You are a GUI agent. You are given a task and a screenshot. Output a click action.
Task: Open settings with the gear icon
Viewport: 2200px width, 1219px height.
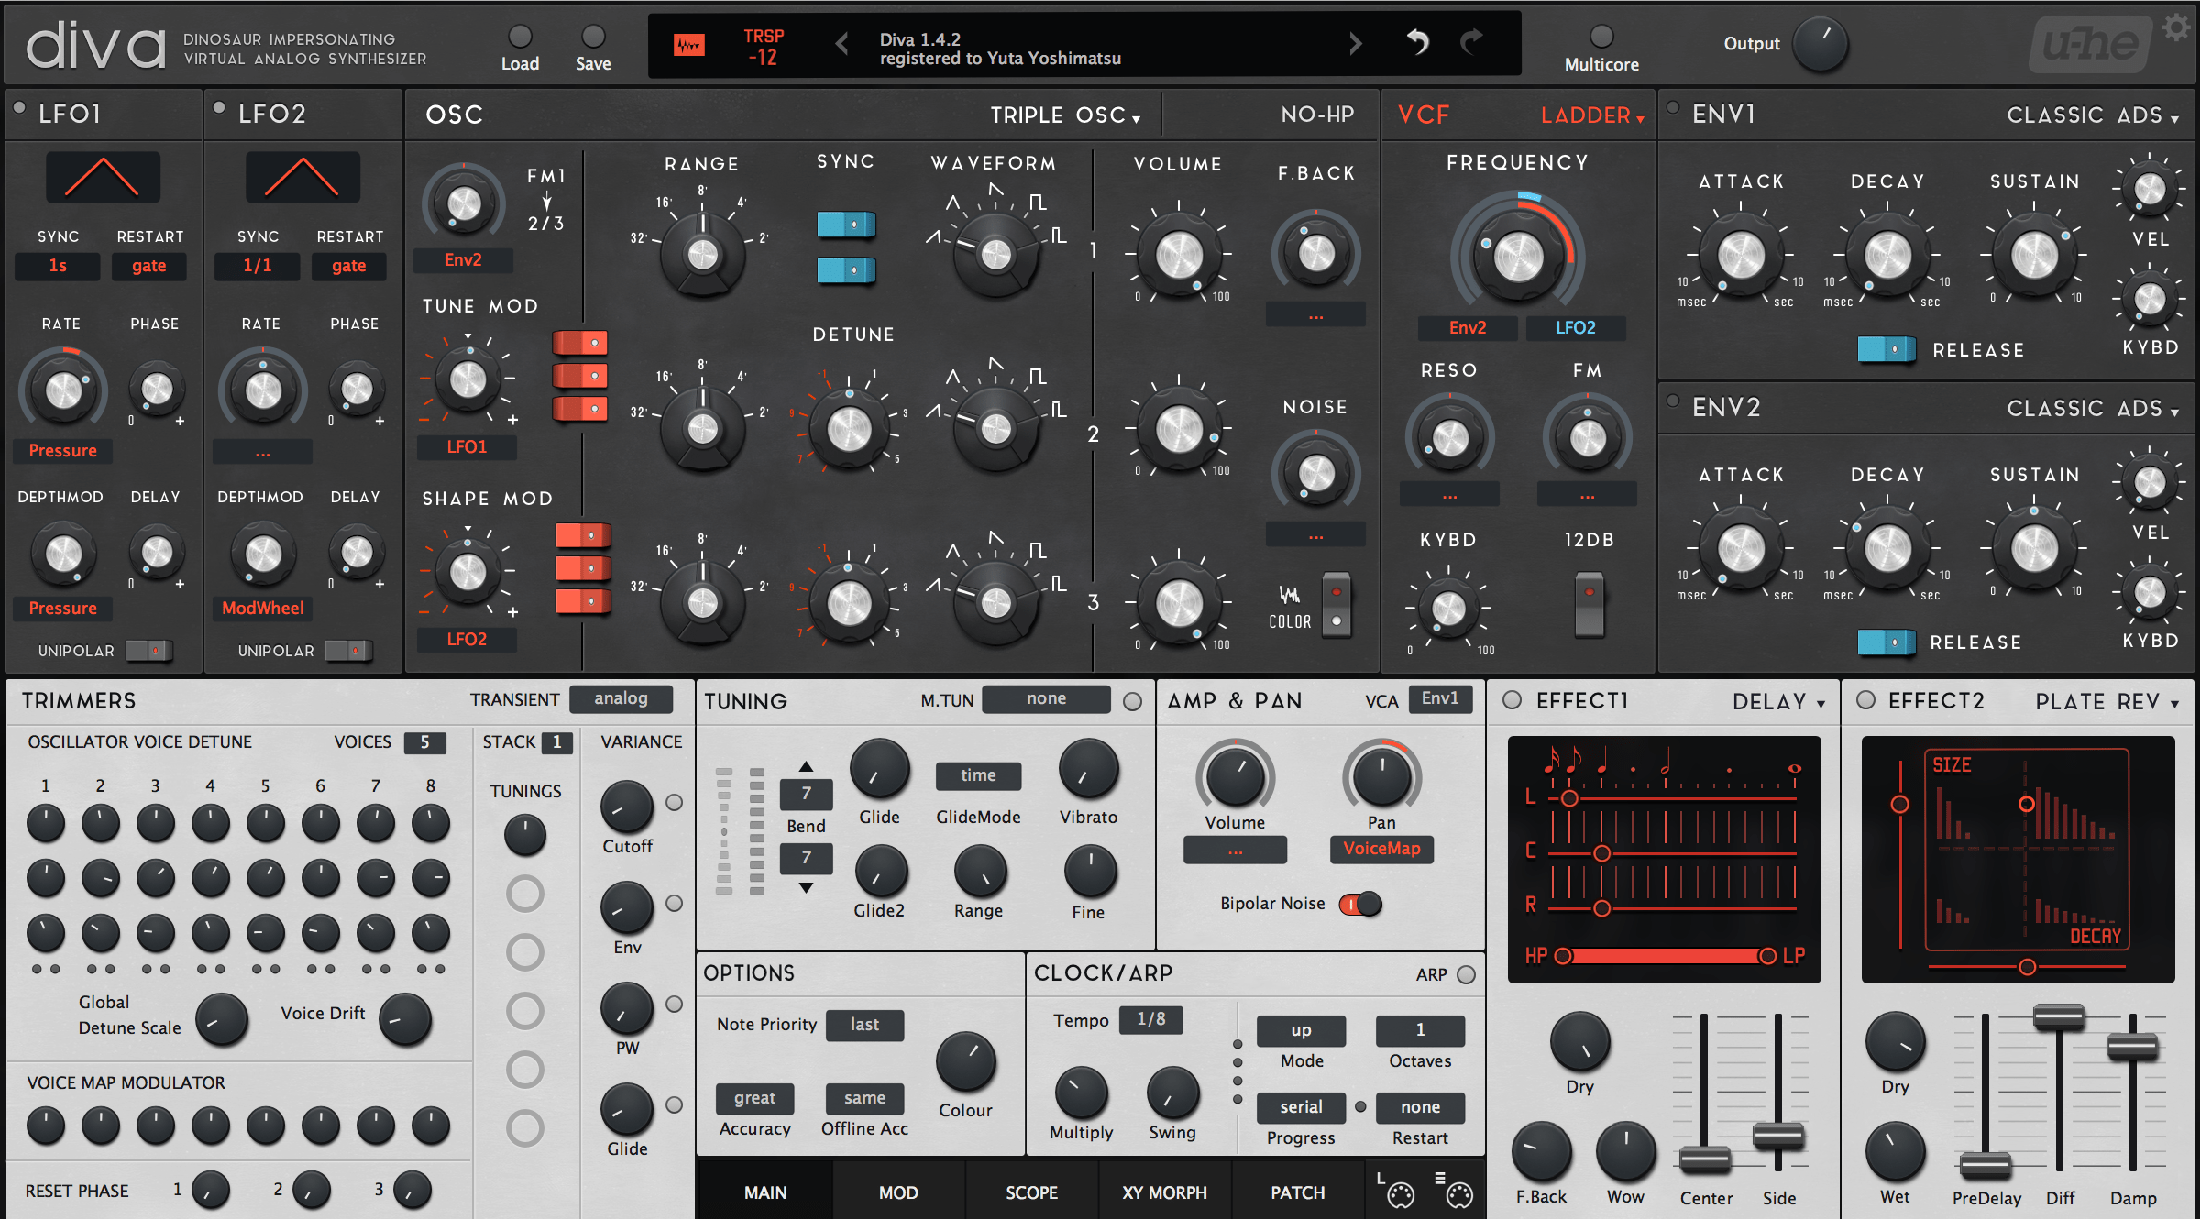tap(2176, 27)
